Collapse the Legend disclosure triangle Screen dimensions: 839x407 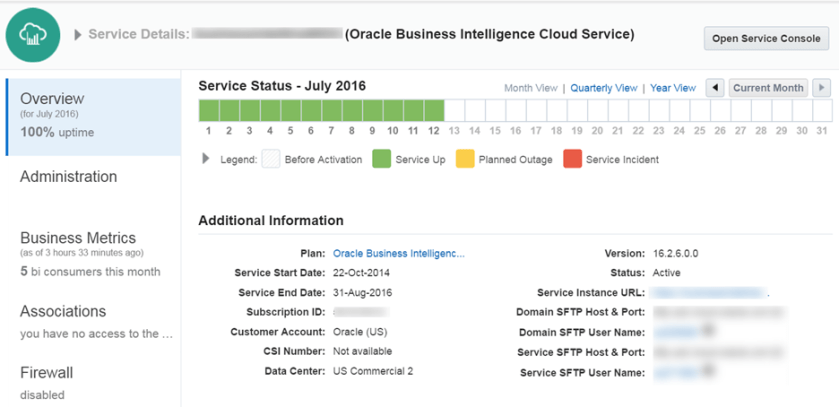click(207, 159)
